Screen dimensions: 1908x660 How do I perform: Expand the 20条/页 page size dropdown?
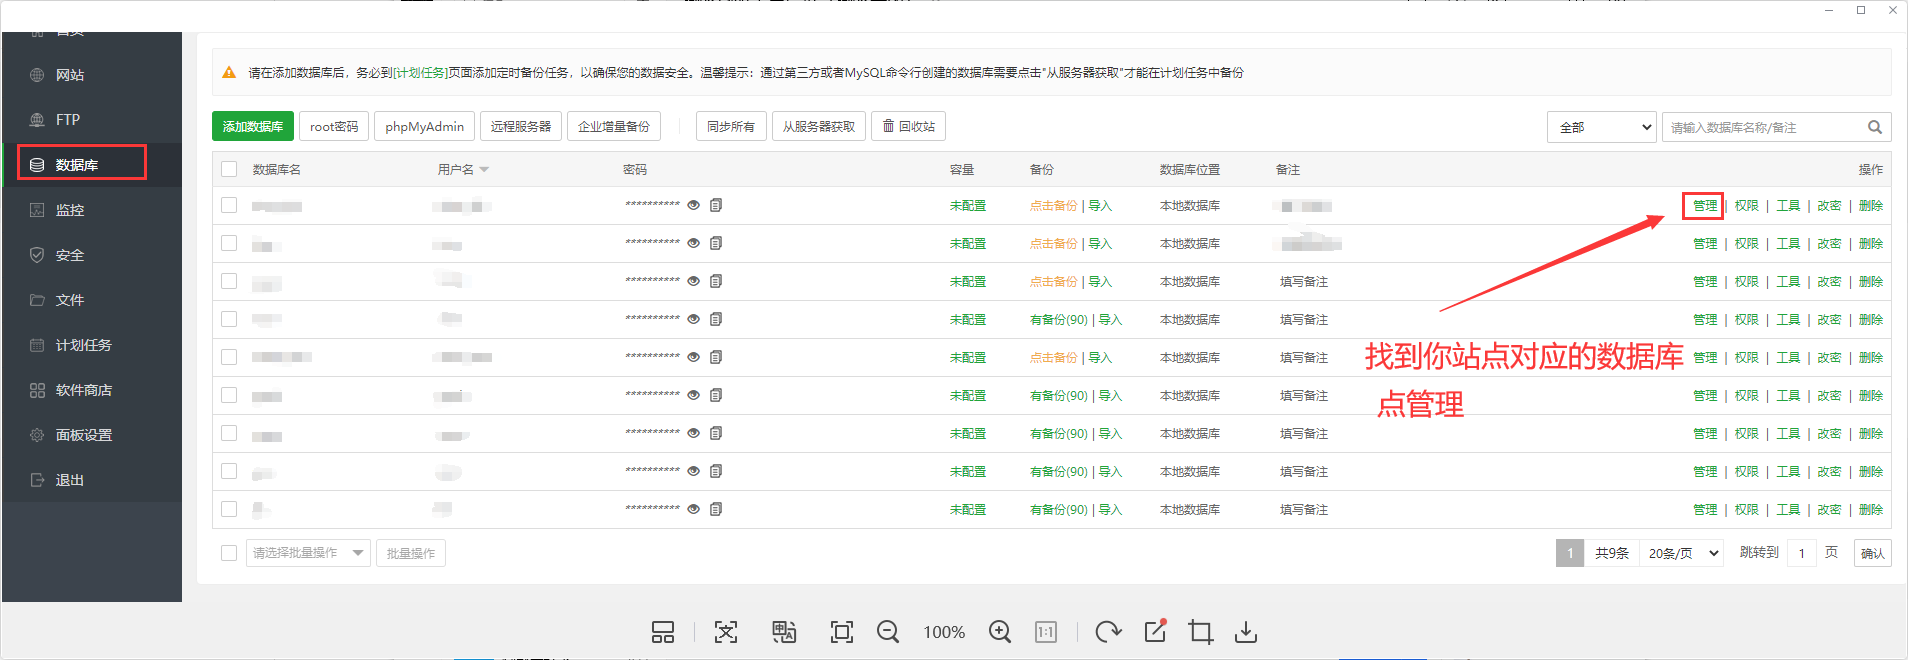1682,553
